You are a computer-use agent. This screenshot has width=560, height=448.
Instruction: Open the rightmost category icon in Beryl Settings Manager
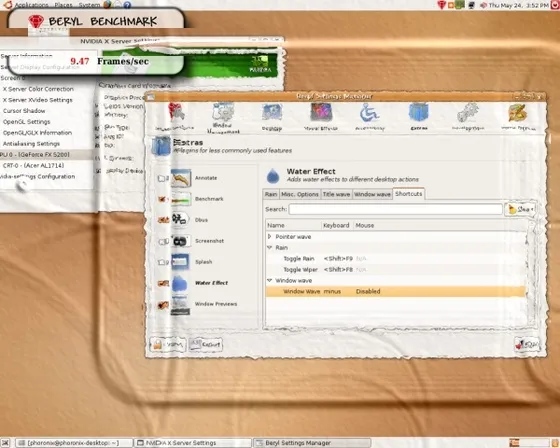coord(518,113)
